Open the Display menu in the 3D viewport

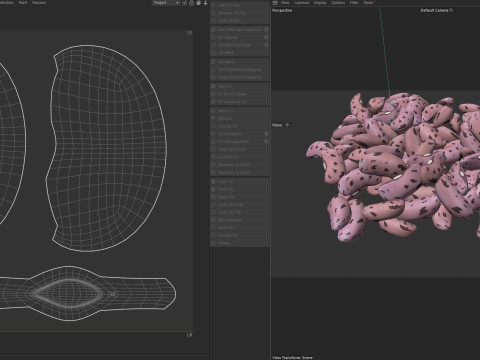click(x=320, y=3)
